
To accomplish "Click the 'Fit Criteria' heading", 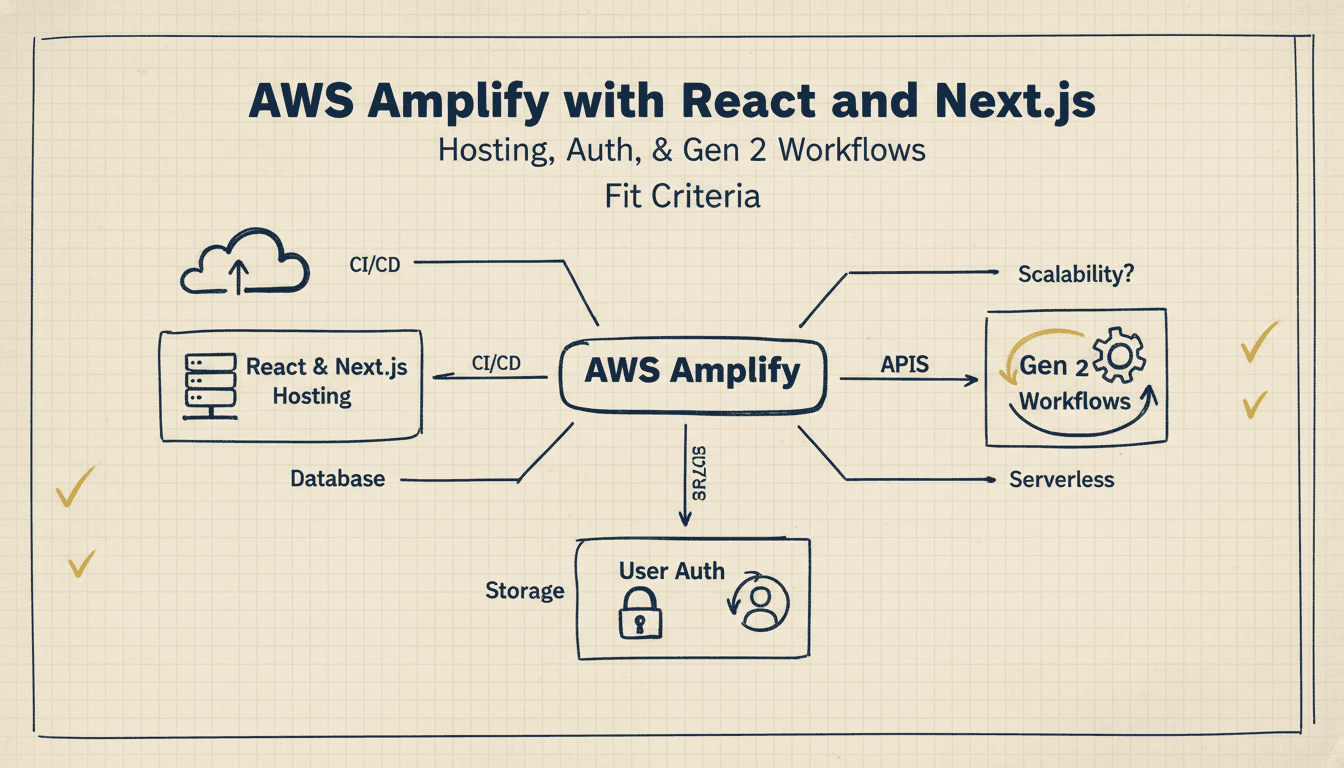I will [x=682, y=195].
